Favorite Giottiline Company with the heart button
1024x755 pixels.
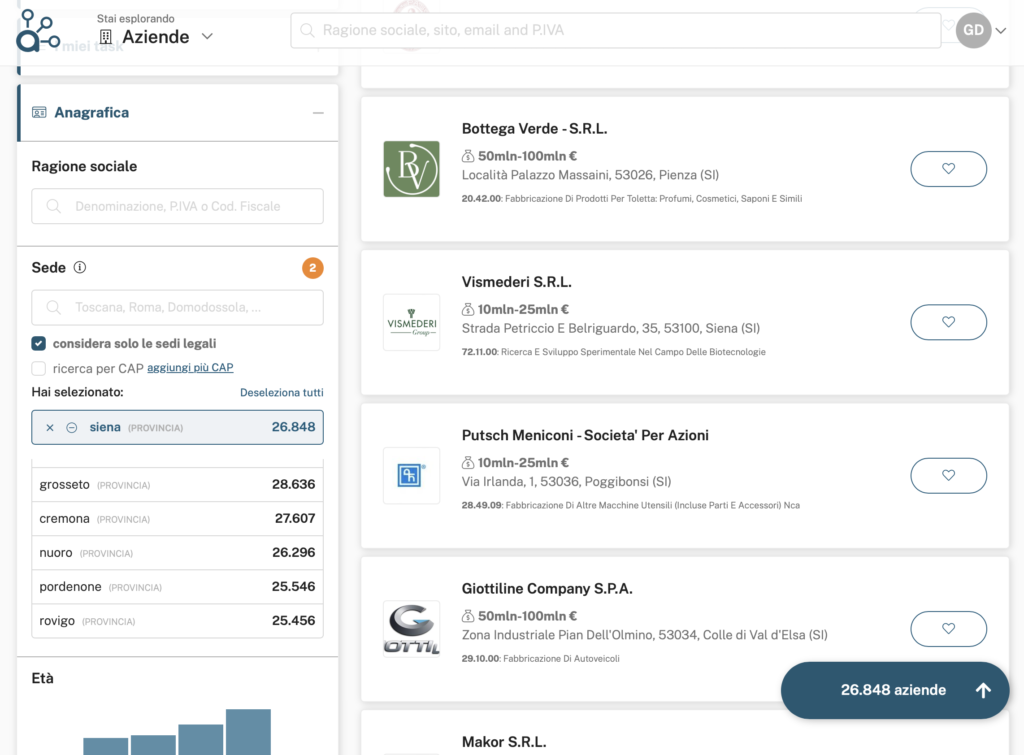tap(948, 629)
